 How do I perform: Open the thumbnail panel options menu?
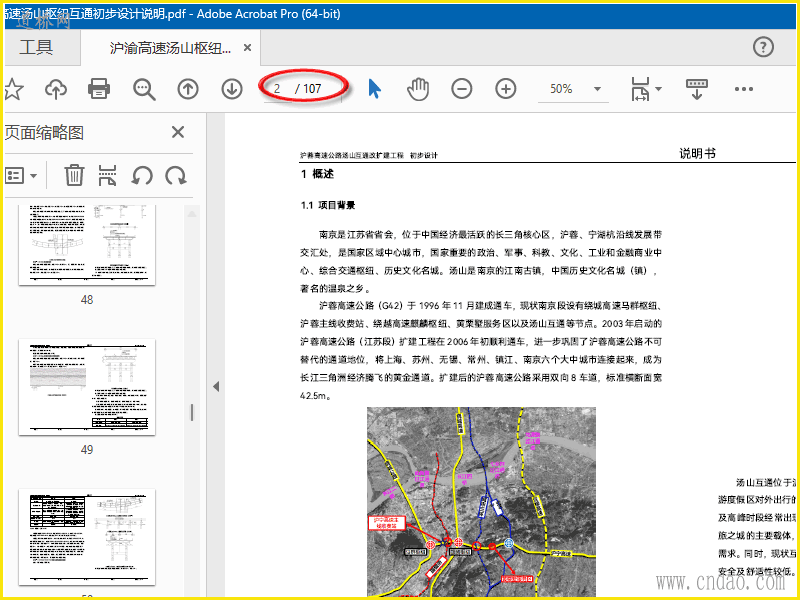tap(21, 176)
